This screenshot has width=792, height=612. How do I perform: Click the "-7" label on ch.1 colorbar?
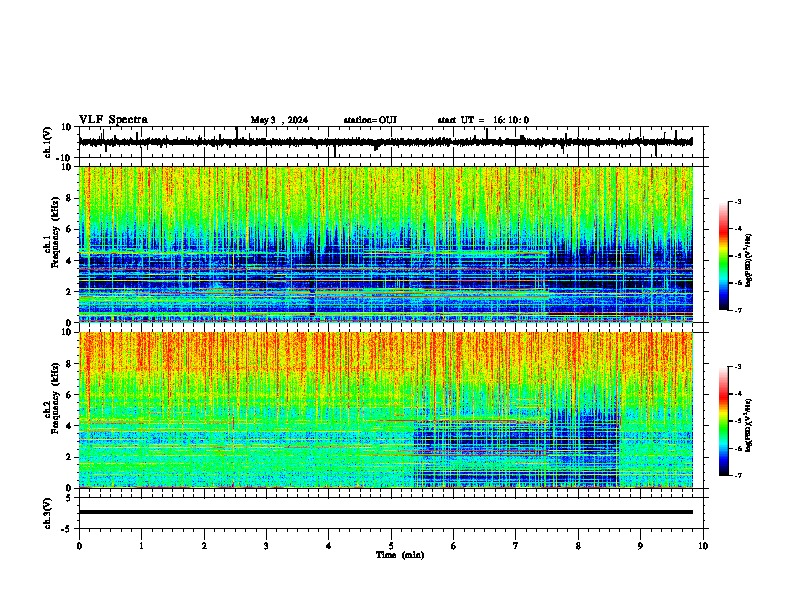(x=737, y=310)
